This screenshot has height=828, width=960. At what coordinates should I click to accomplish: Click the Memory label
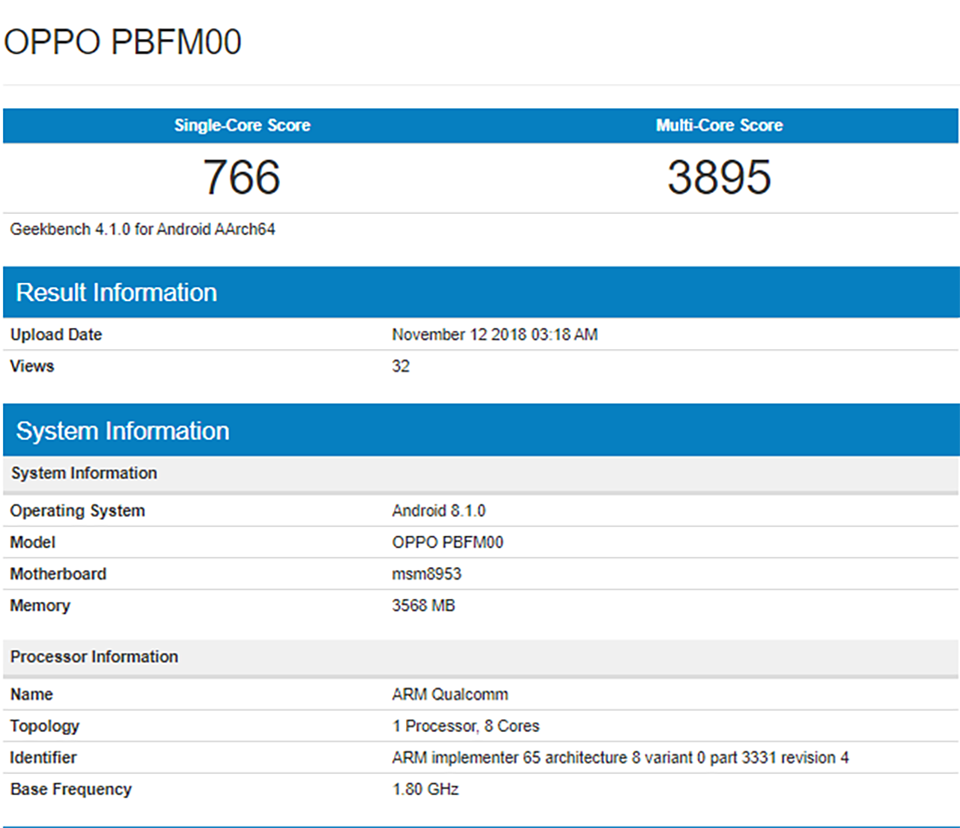pos(40,606)
